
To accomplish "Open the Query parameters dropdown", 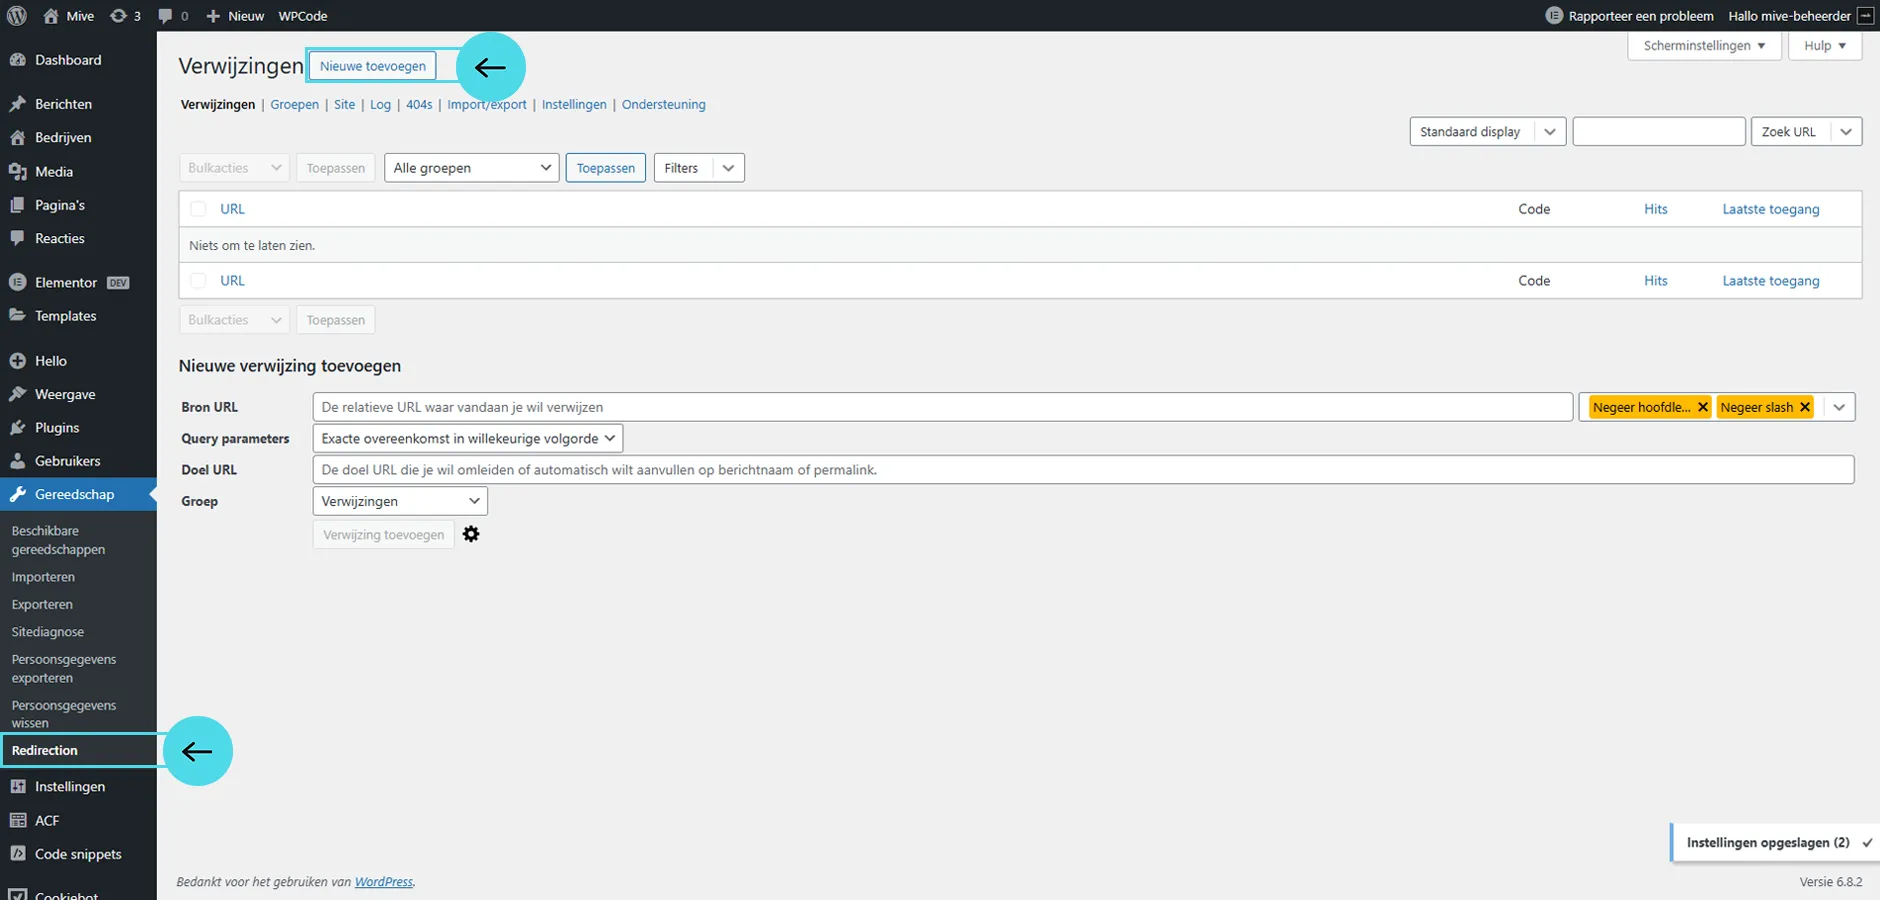I will tap(467, 438).
